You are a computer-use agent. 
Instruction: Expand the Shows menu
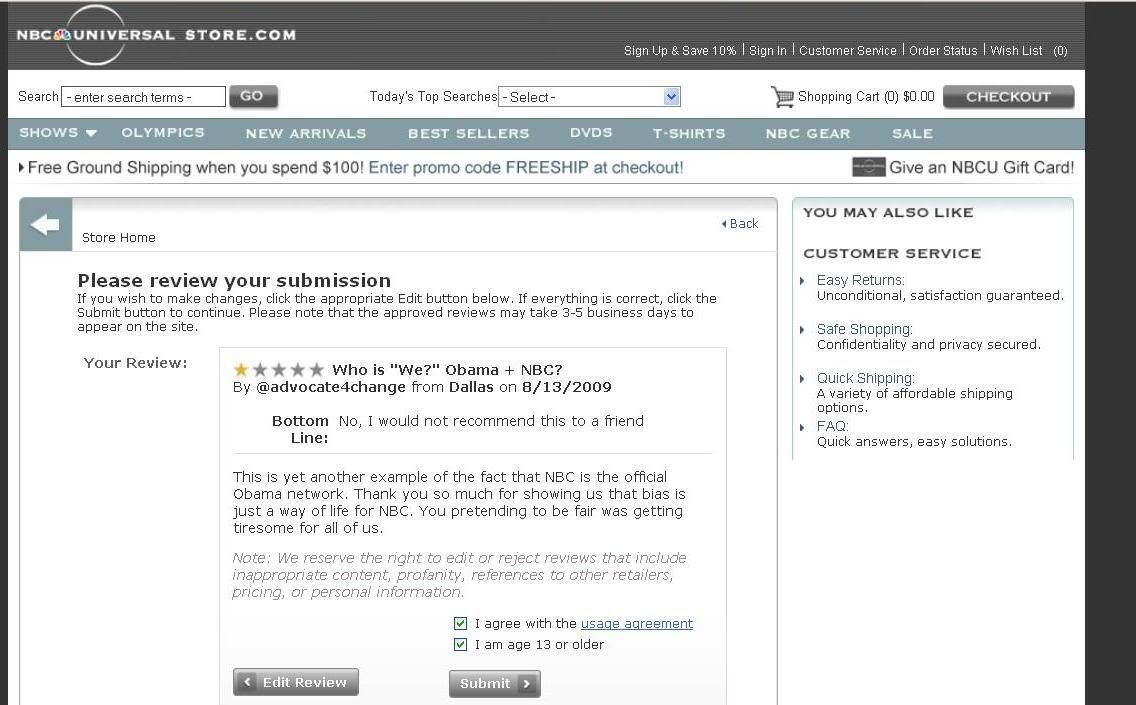pos(58,133)
